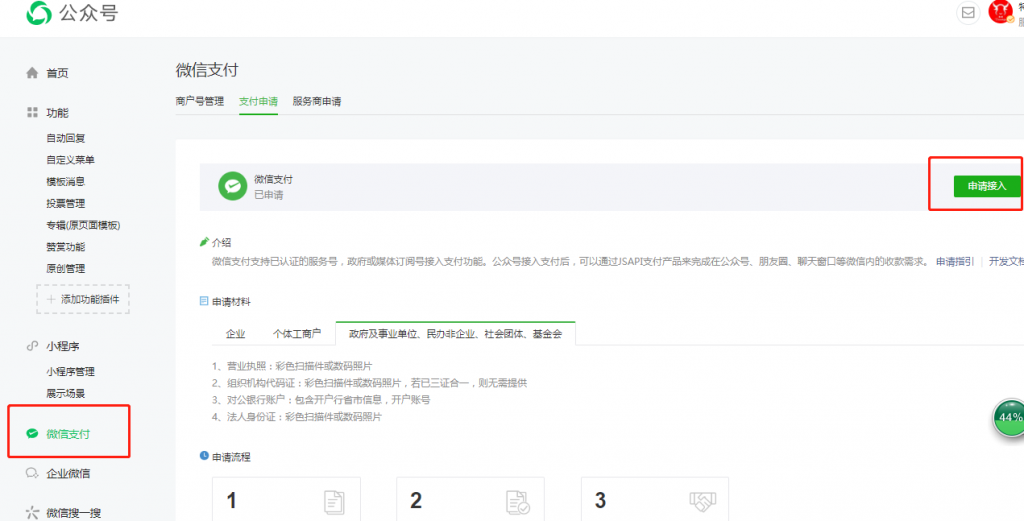Click the 添加功能插件 button
The height and width of the screenshot is (521, 1024).
83,299
